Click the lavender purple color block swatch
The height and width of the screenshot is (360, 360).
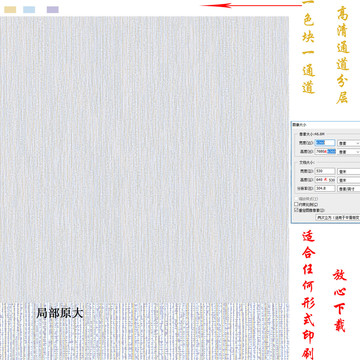53,10
